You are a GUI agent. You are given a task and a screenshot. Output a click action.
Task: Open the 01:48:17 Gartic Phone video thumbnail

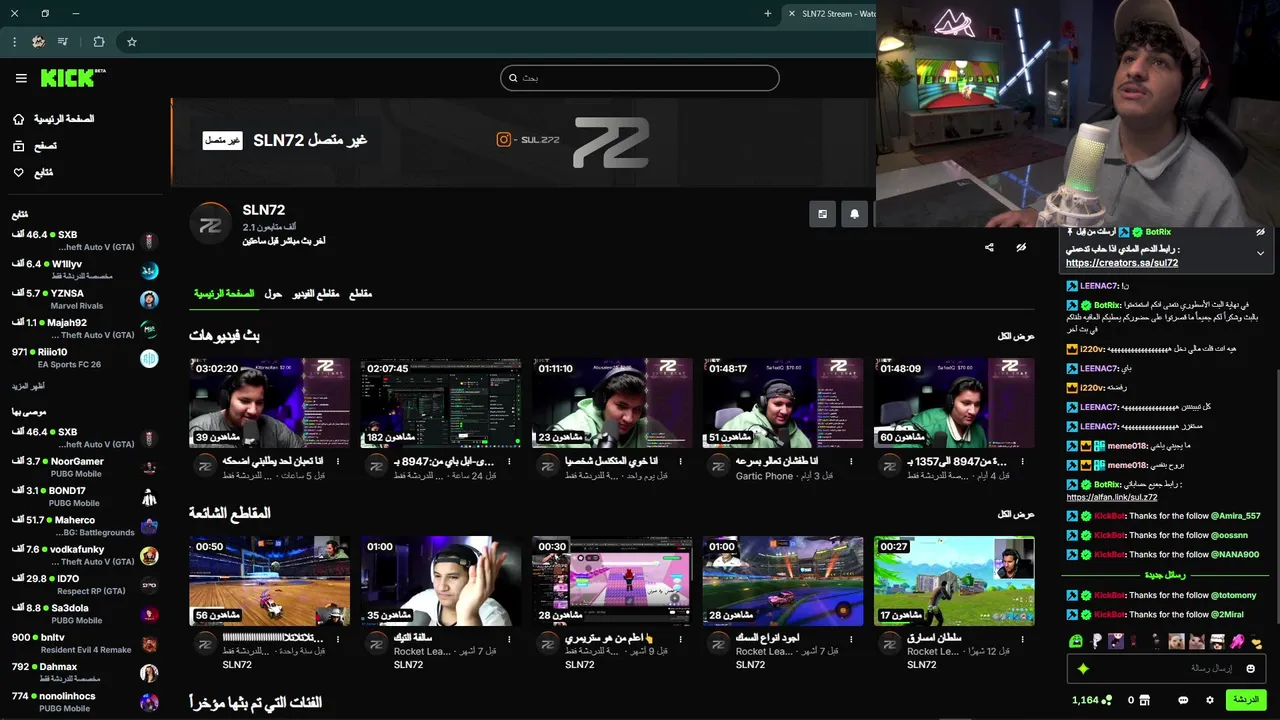click(783, 402)
